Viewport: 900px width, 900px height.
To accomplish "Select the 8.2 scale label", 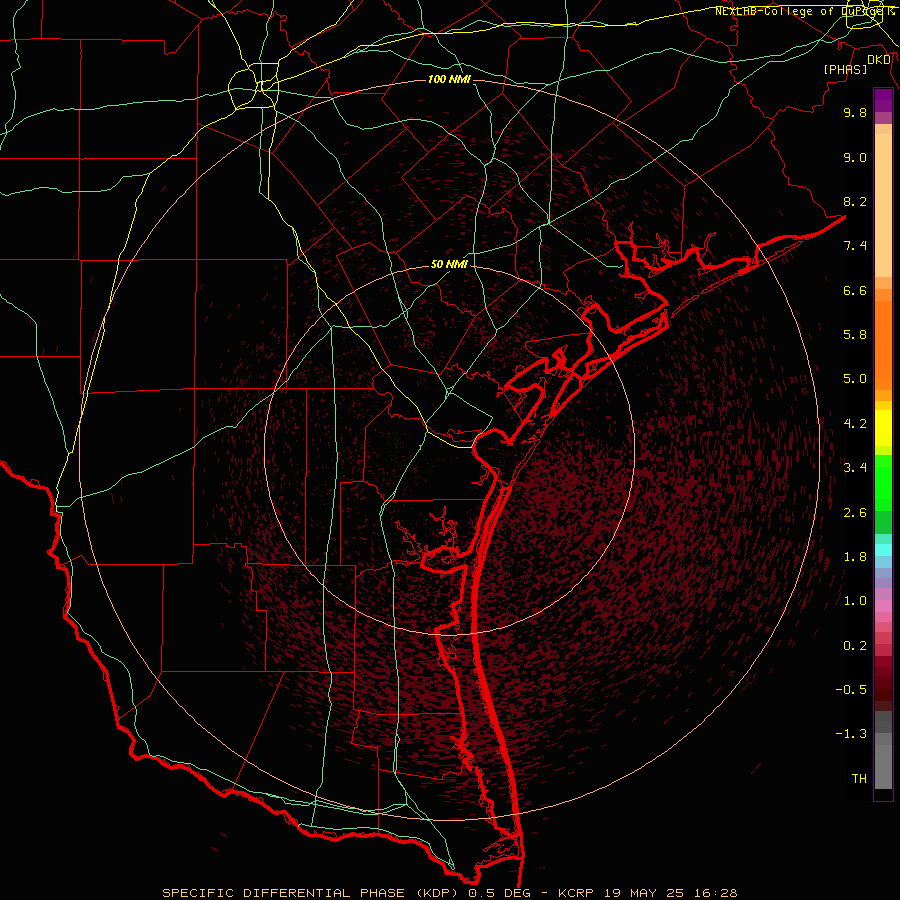I will (x=855, y=201).
